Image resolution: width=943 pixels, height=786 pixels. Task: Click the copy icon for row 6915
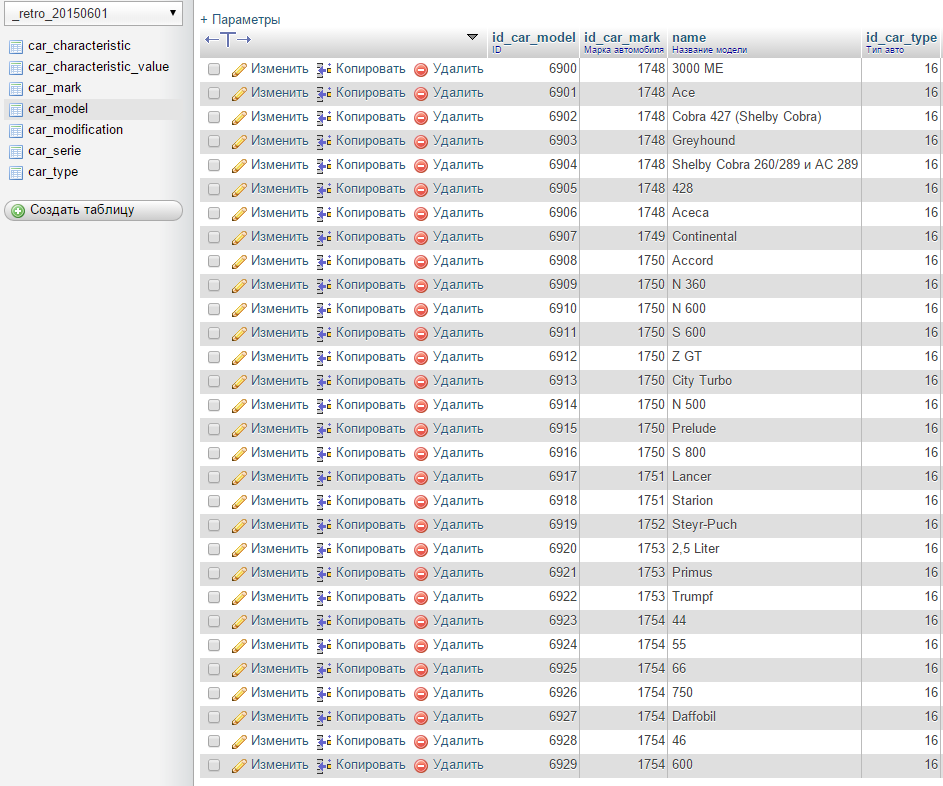324,429
